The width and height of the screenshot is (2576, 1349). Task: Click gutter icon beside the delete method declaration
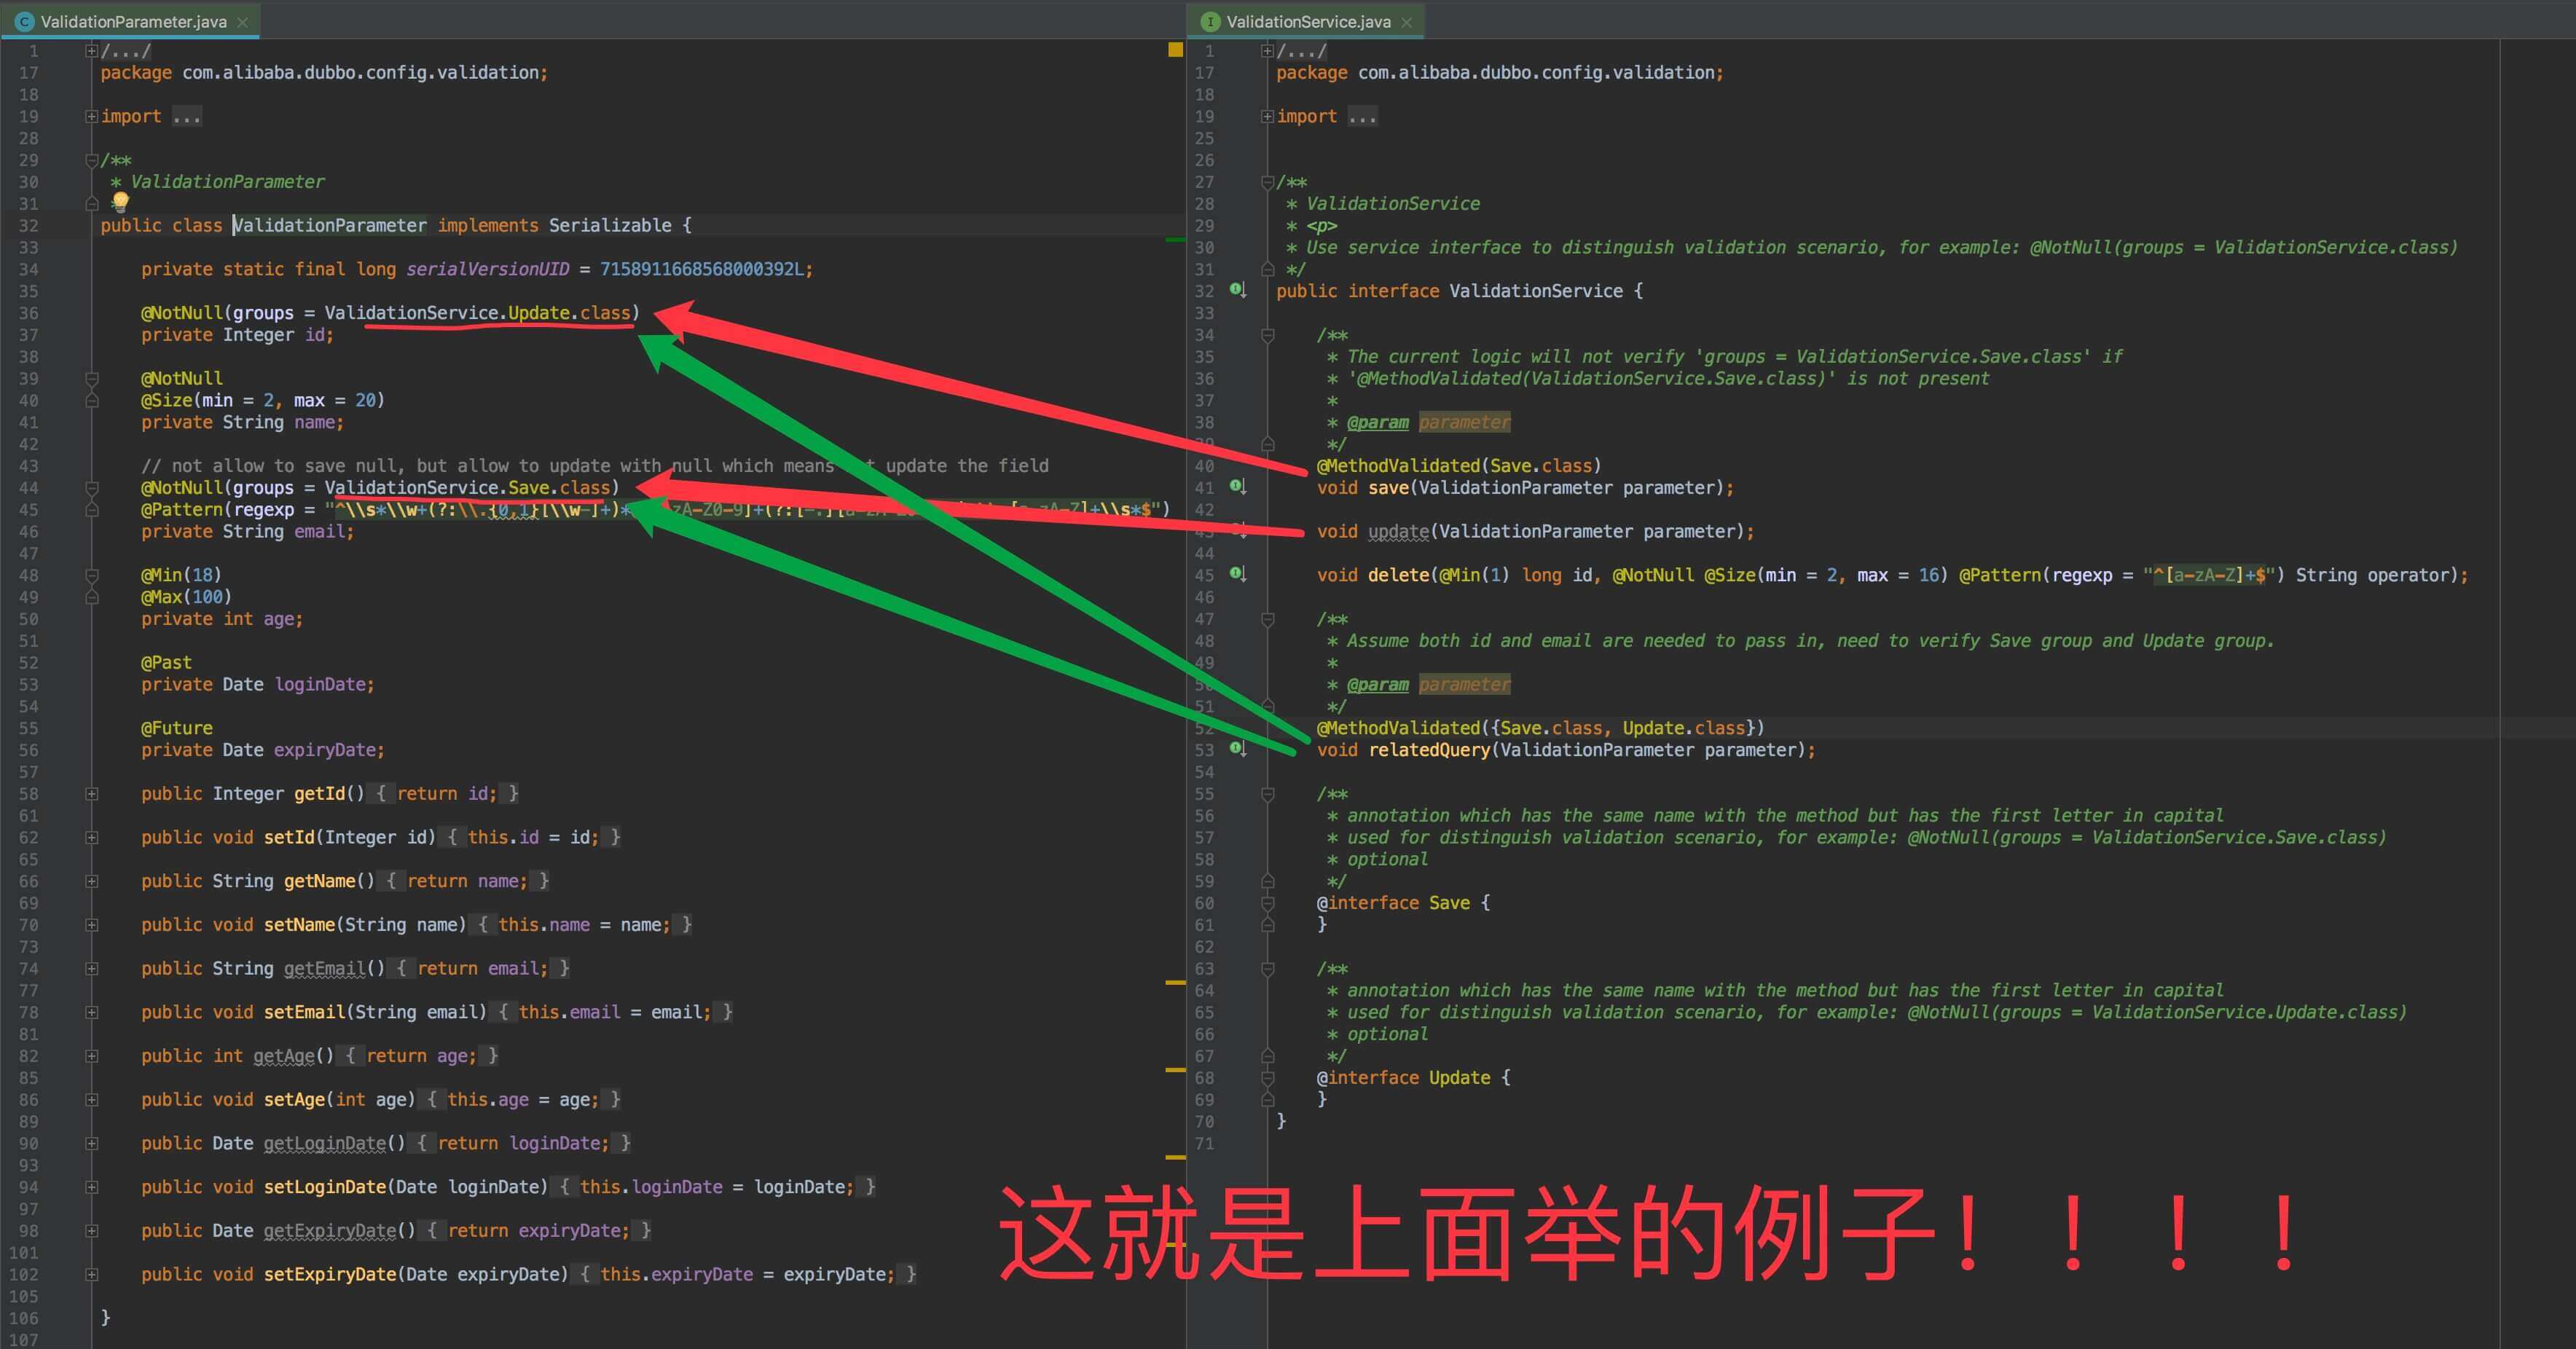click(1238, 574)
